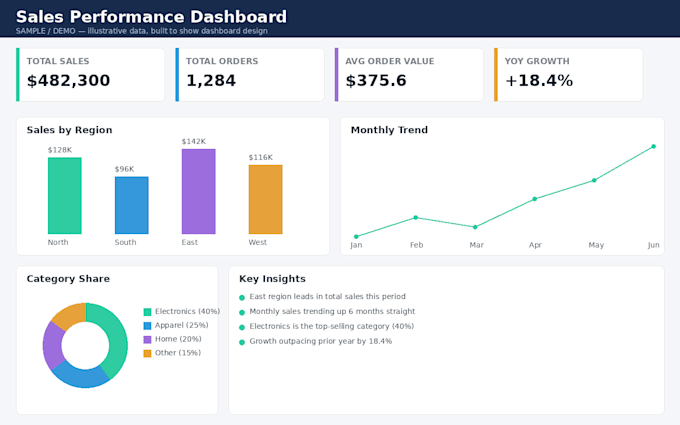
Task: Click the green North bar
Action: point(65,196)
